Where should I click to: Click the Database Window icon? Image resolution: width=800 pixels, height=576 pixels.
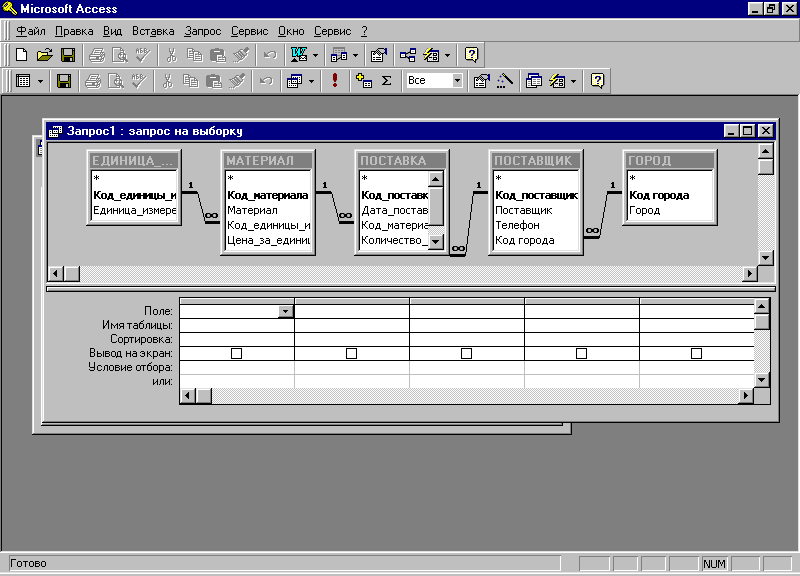pyautogui.click(x=534, y=81)
